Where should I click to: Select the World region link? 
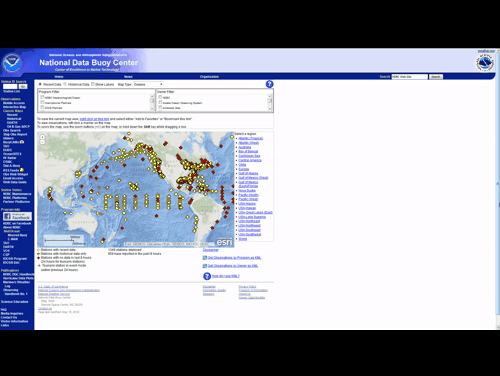(x=243, y=239)
